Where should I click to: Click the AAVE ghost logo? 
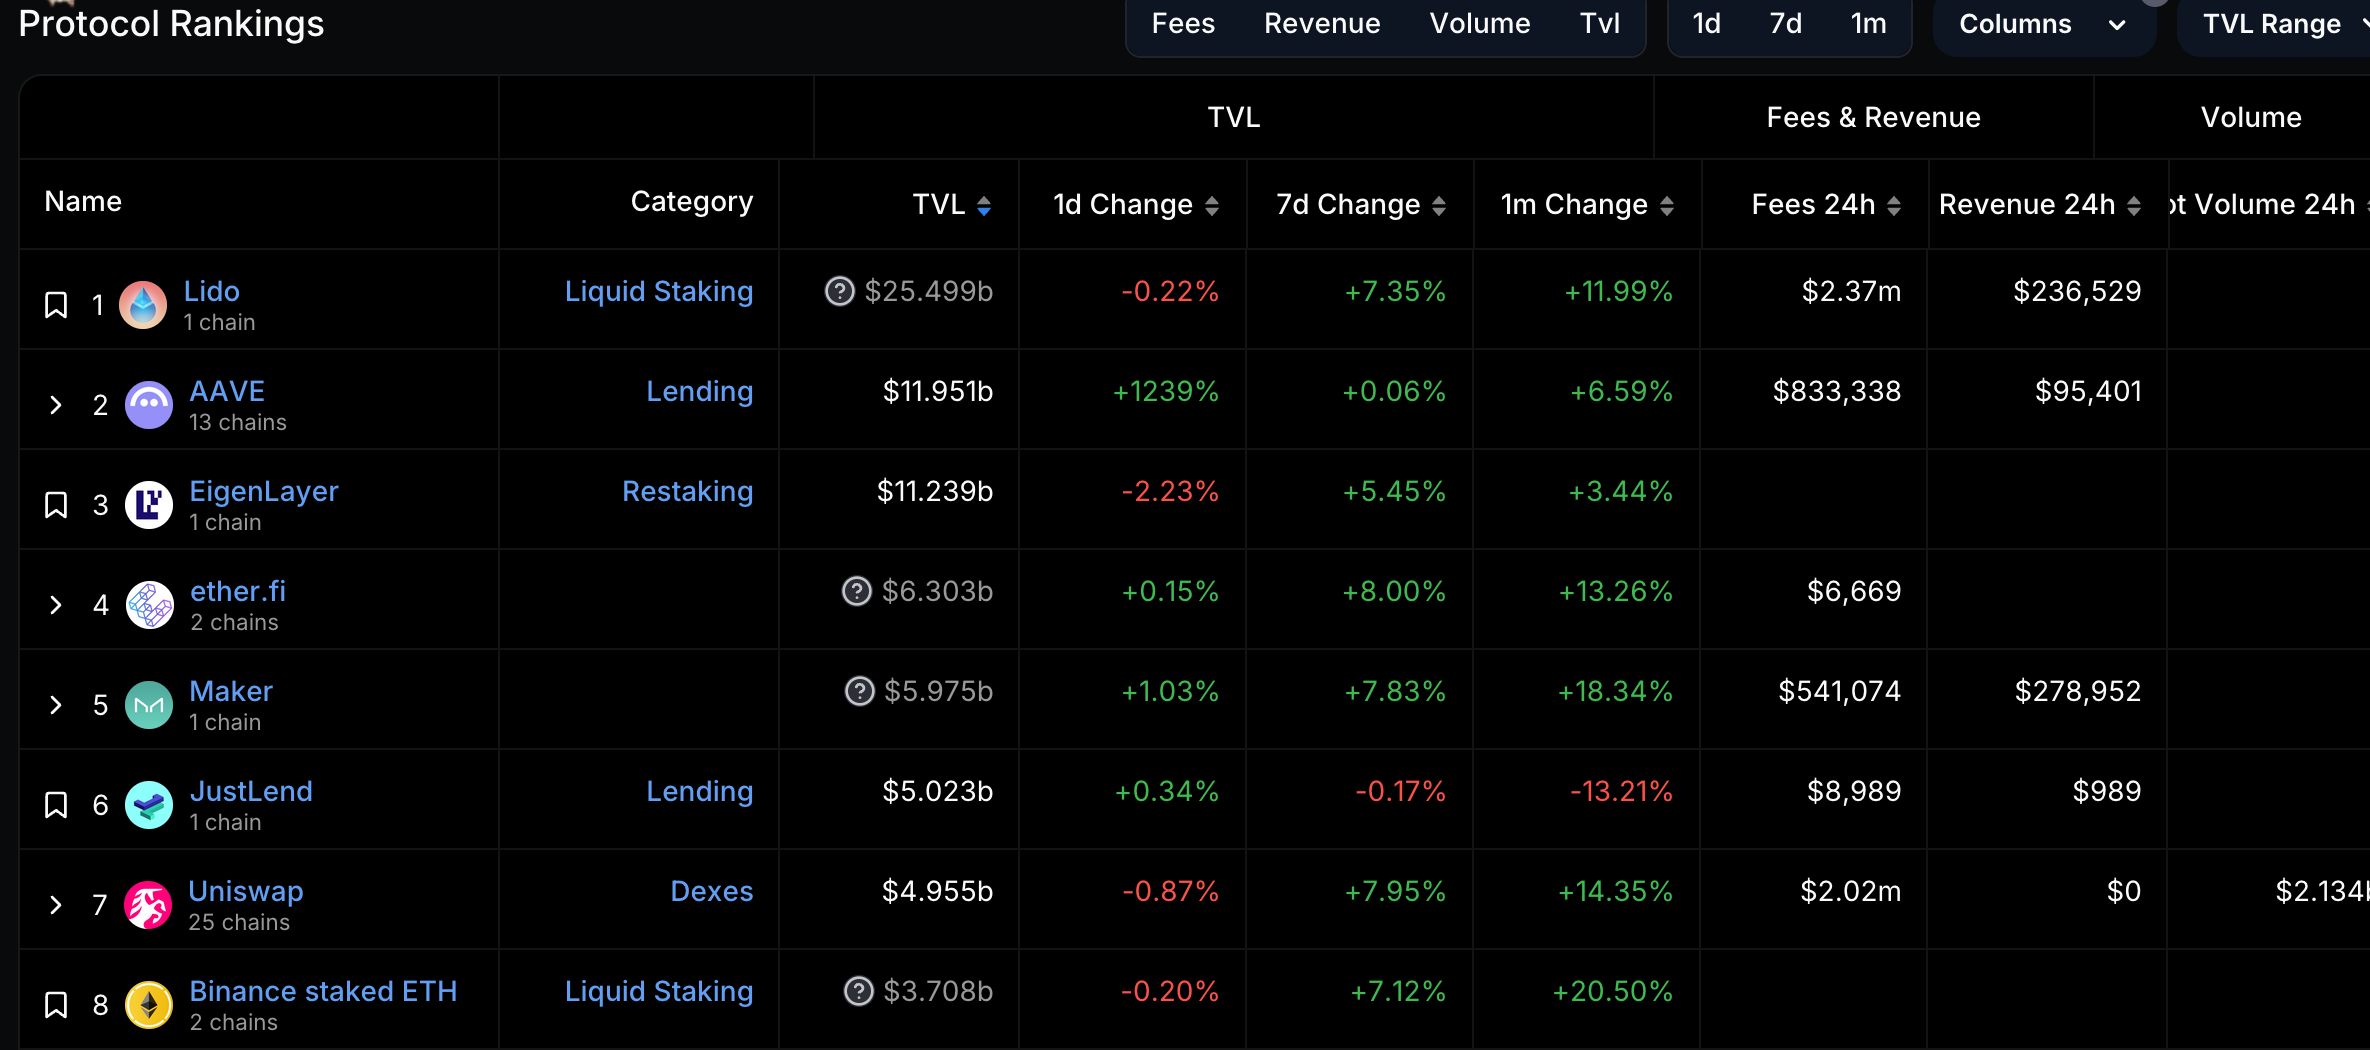(149, 405)
